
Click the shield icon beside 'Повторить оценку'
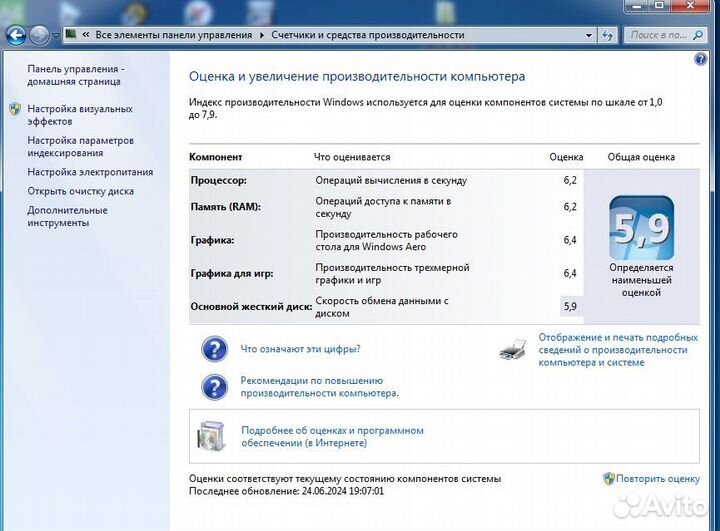click(608, 479)
